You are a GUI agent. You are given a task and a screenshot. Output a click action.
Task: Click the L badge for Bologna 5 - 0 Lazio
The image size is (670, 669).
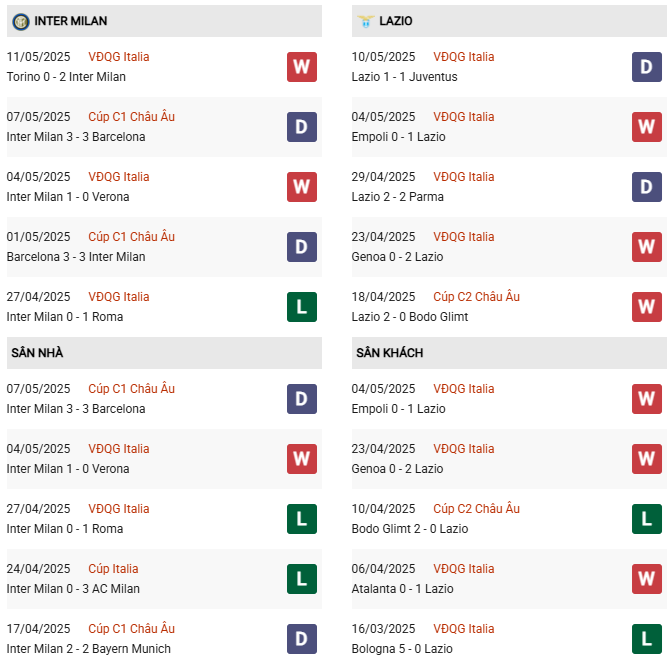(646, 639)
